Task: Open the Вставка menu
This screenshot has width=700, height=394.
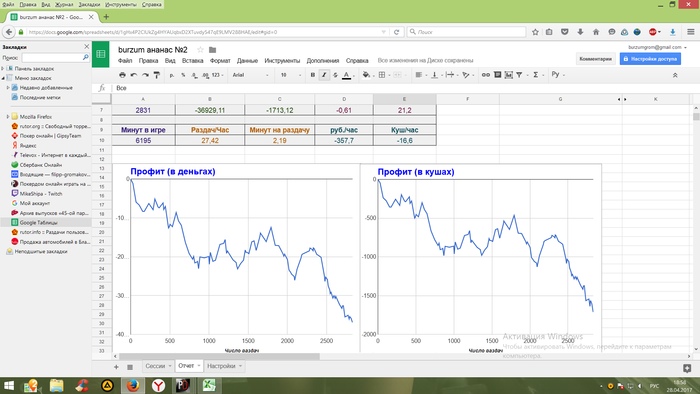Action: (192, 61)
